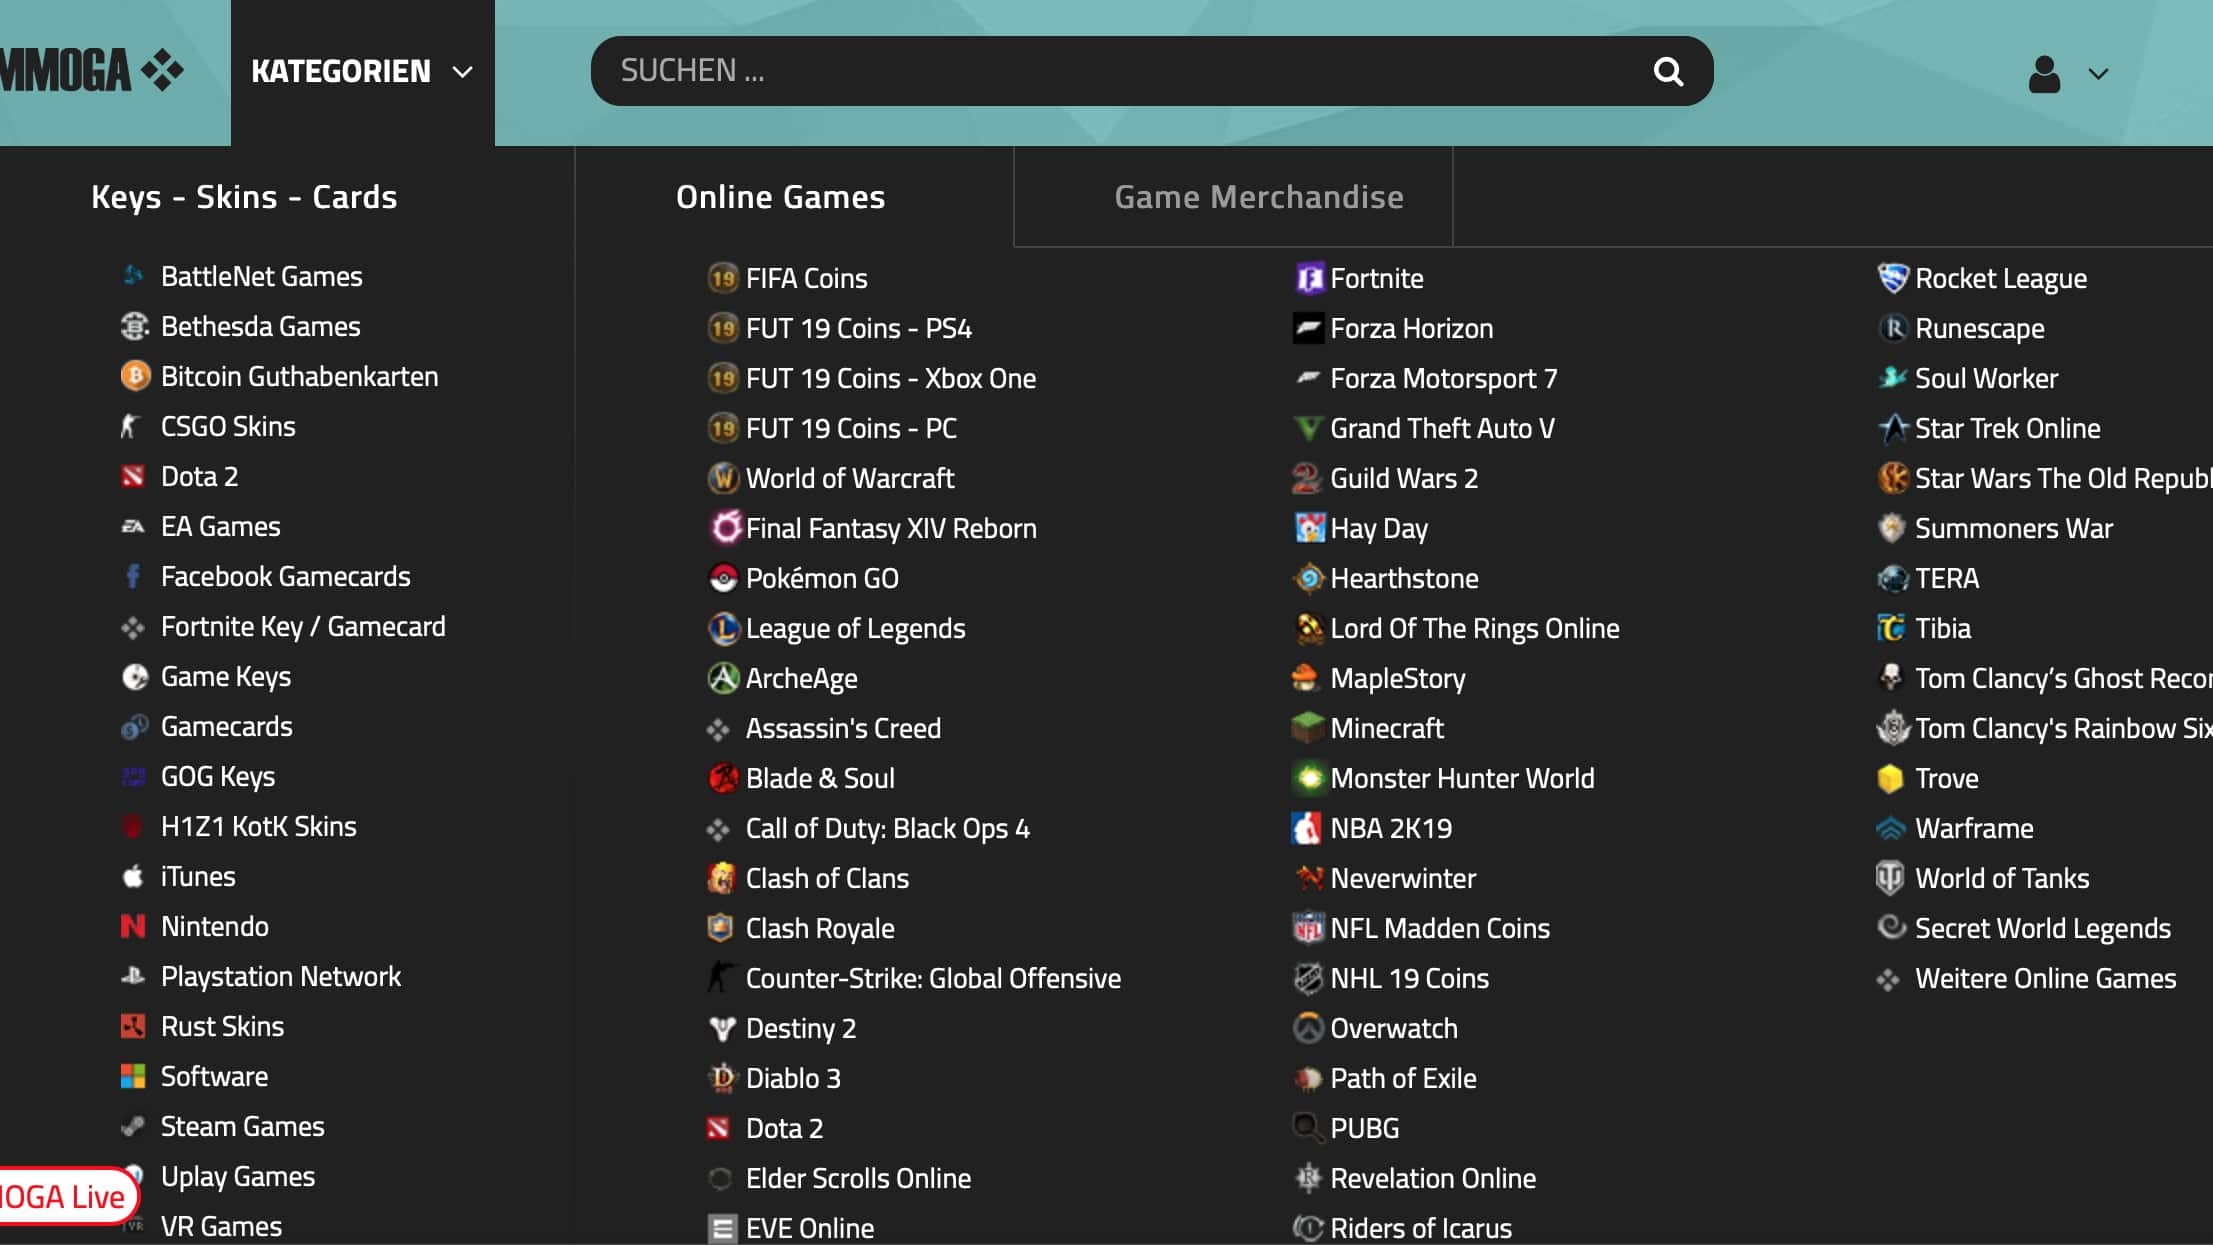Select Star Trek Online

pyautogui.click(x=2007, y=428)
